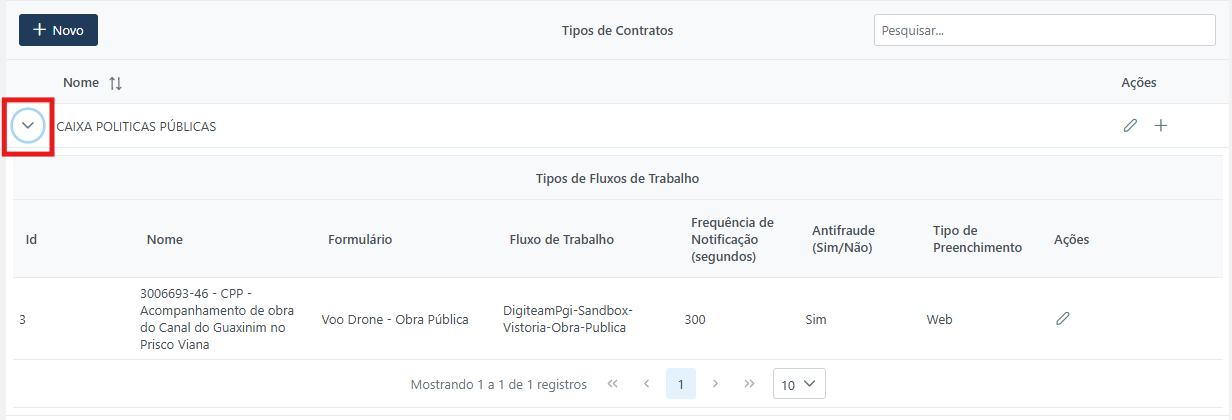Click the Fluxo de Trabalho column header
The height and width of the screenshot is (420, 1232).
coord(562,240)
